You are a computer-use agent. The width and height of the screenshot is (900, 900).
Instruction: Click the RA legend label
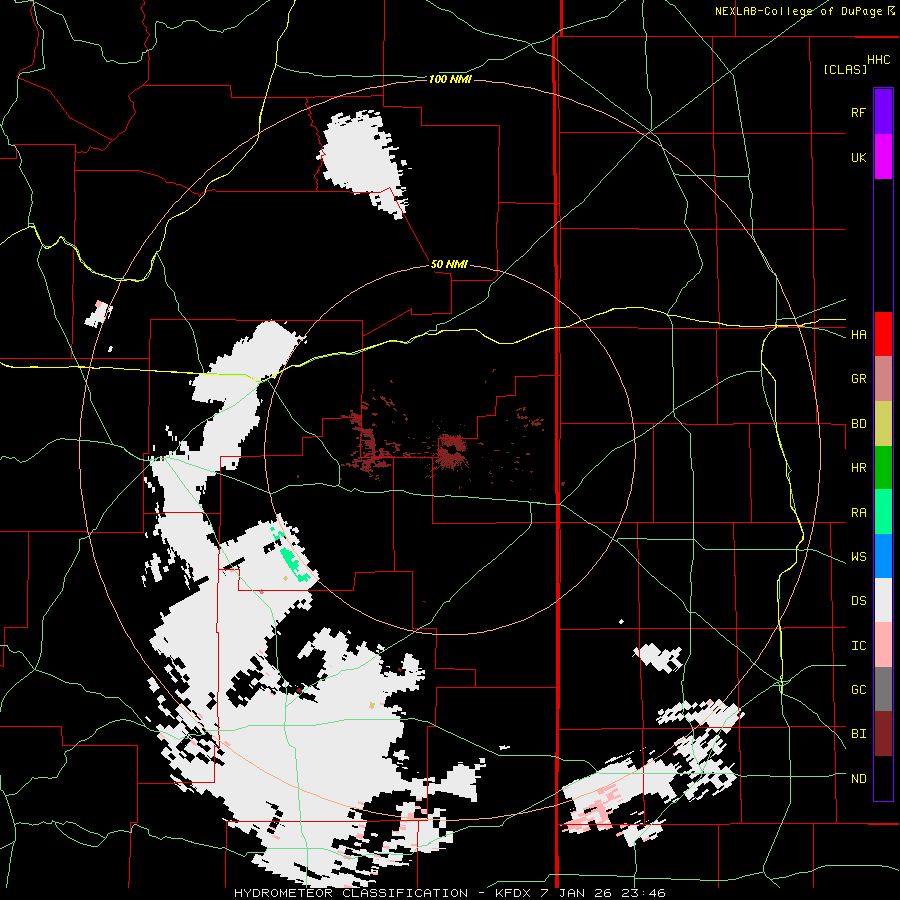pyautogui.click(x=858, y=513)
